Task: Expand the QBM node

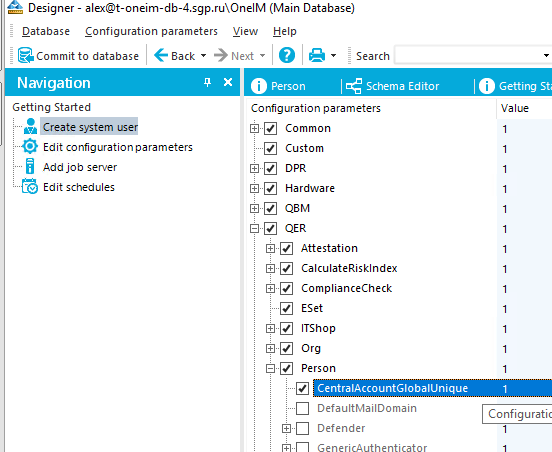Action: coord(254,209)
